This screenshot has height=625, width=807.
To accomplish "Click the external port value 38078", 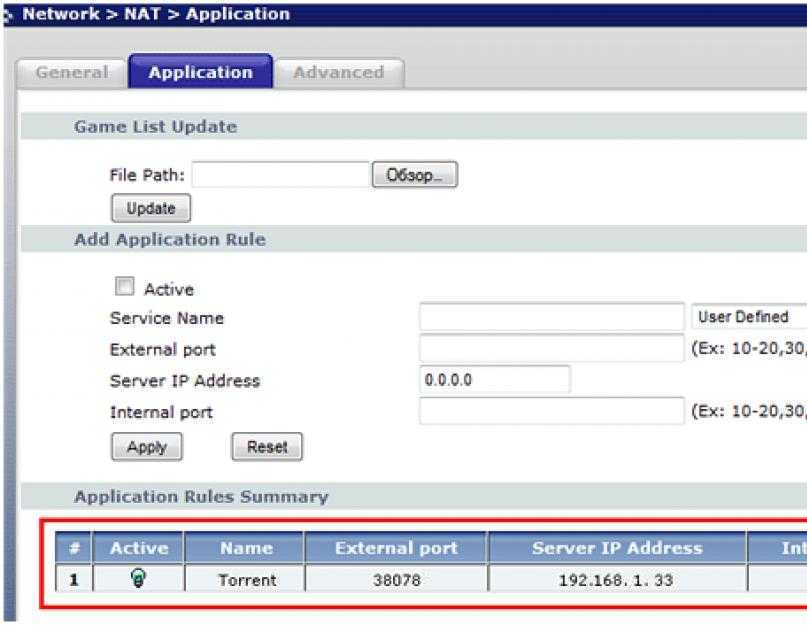I will coord(396,580).
